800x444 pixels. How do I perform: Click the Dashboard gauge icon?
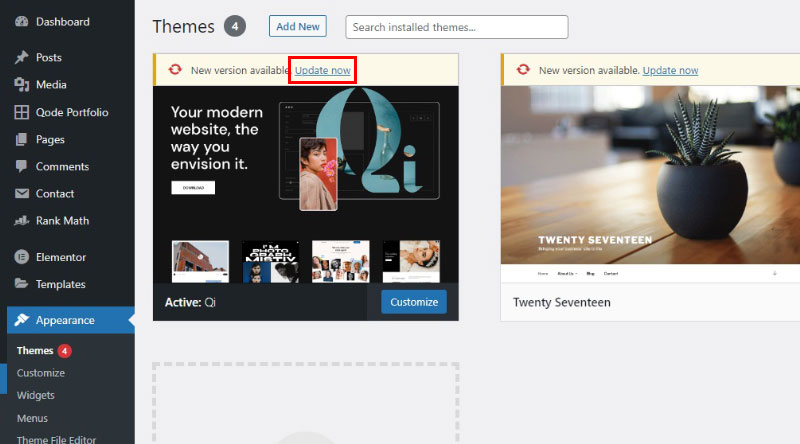tap(21, 21)
